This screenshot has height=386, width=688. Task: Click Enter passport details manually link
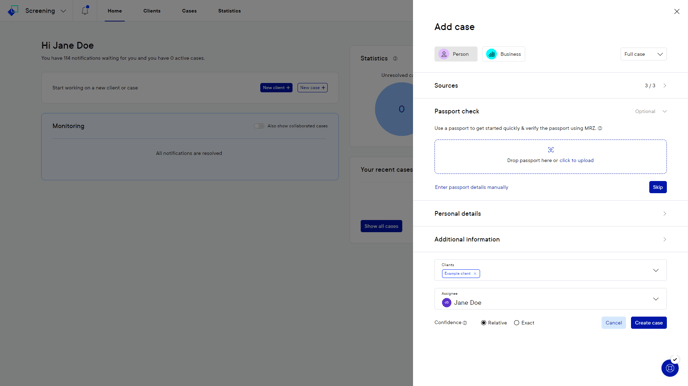pyautogui.click(x=471, y=187)
